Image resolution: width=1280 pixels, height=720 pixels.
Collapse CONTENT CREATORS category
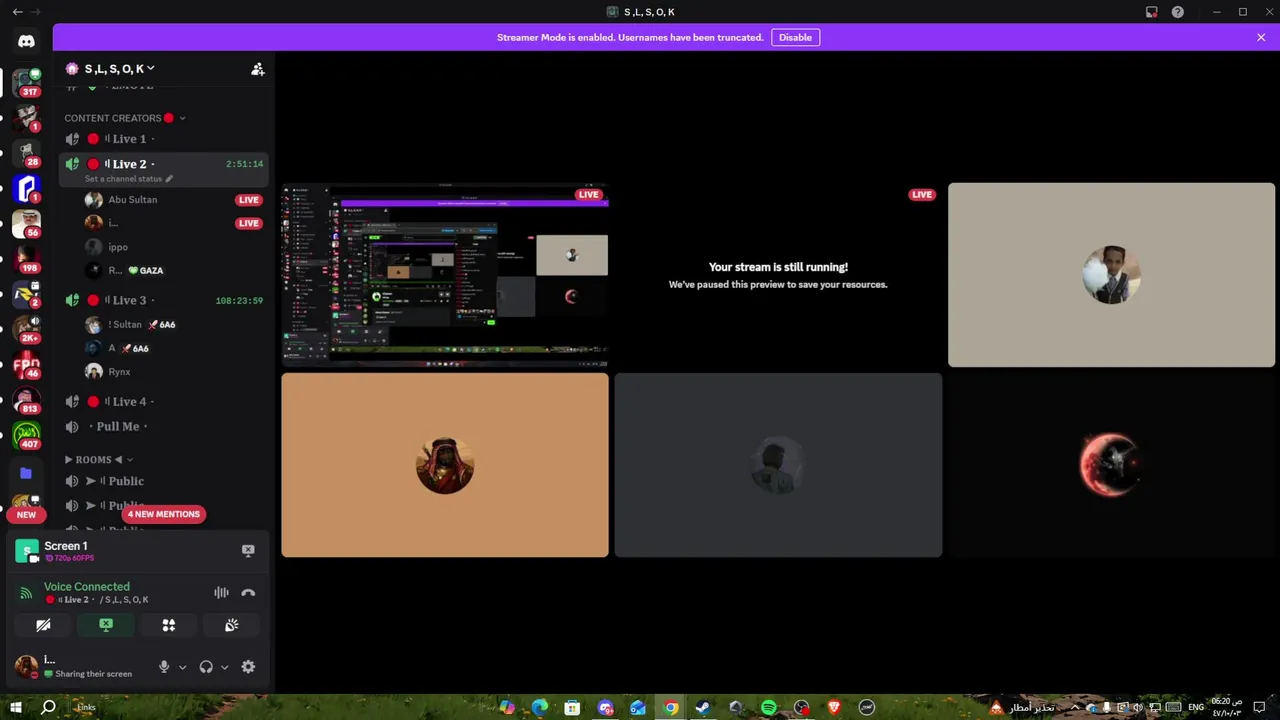point(124,118)
